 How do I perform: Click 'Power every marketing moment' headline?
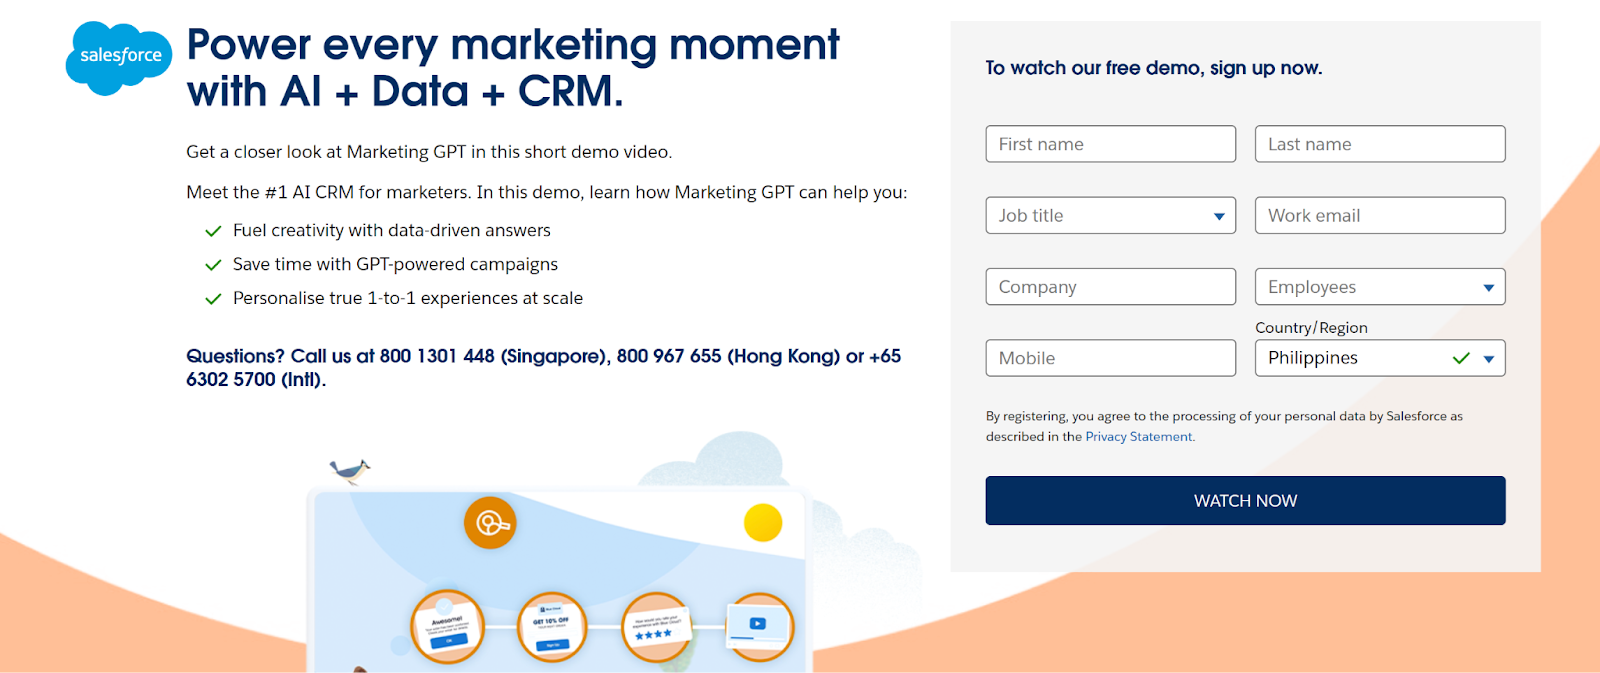pyautogui.click(x=513, y=68)
